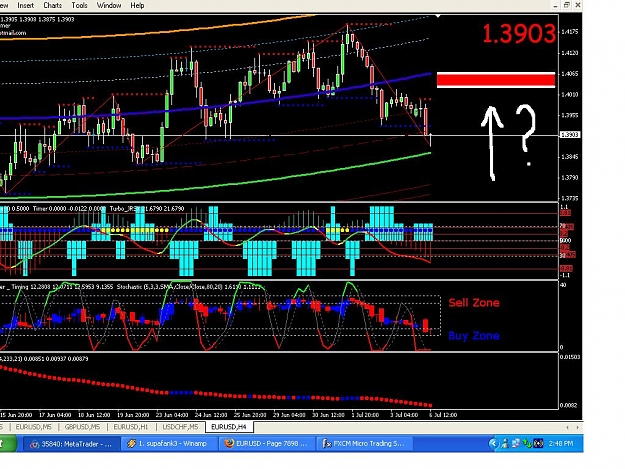Click the 17 Jun 04:00 time label
Screen dimensions: 625x469
coord(55,415)
